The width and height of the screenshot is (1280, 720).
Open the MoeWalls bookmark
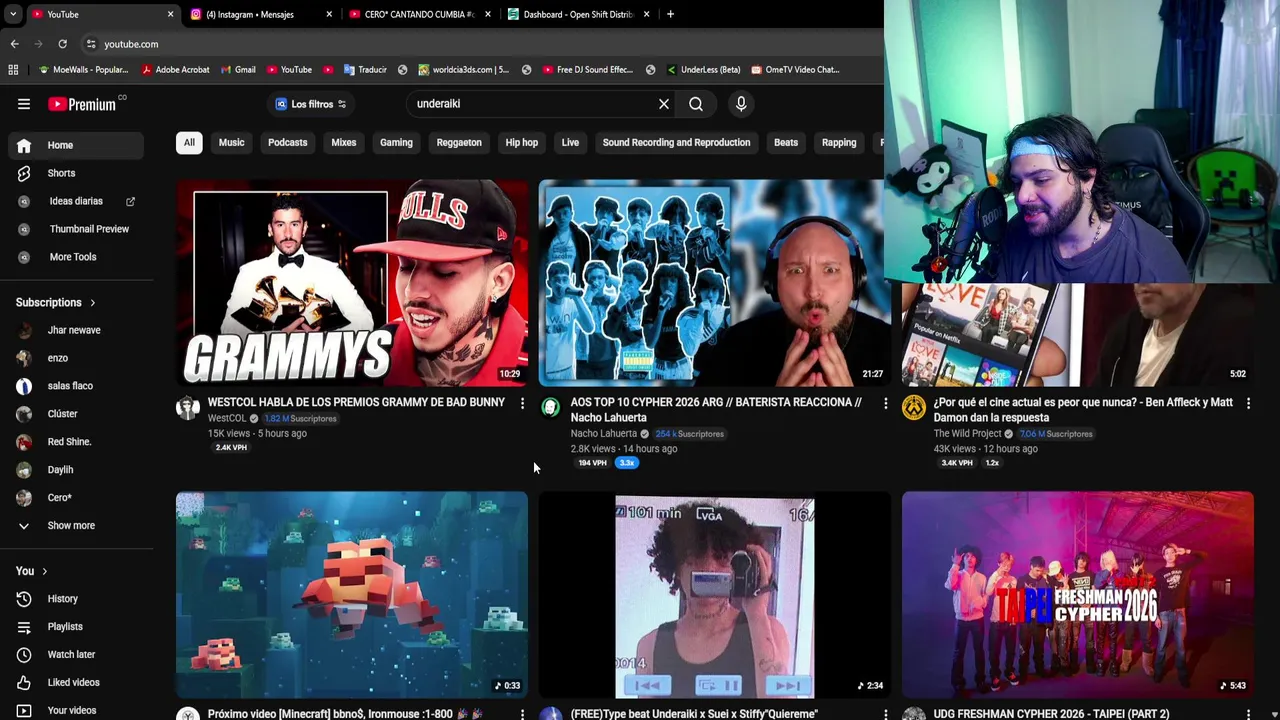coord(83,70)
